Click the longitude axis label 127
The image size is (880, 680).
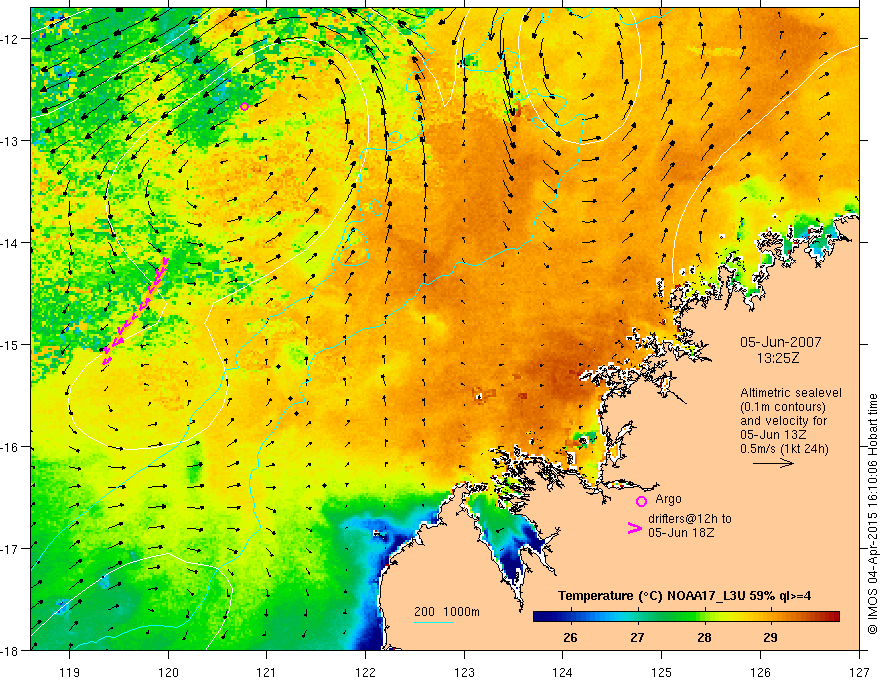859,672
